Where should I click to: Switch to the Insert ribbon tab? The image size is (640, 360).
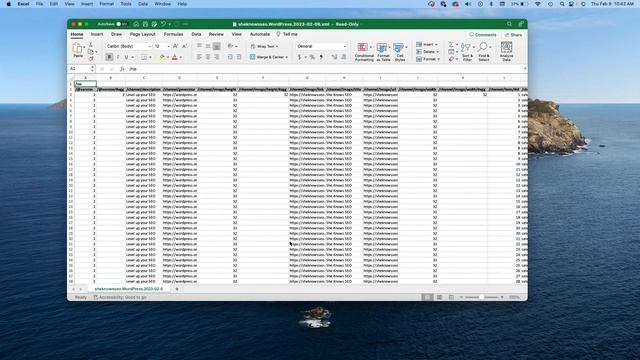click(x=97, y=34)
